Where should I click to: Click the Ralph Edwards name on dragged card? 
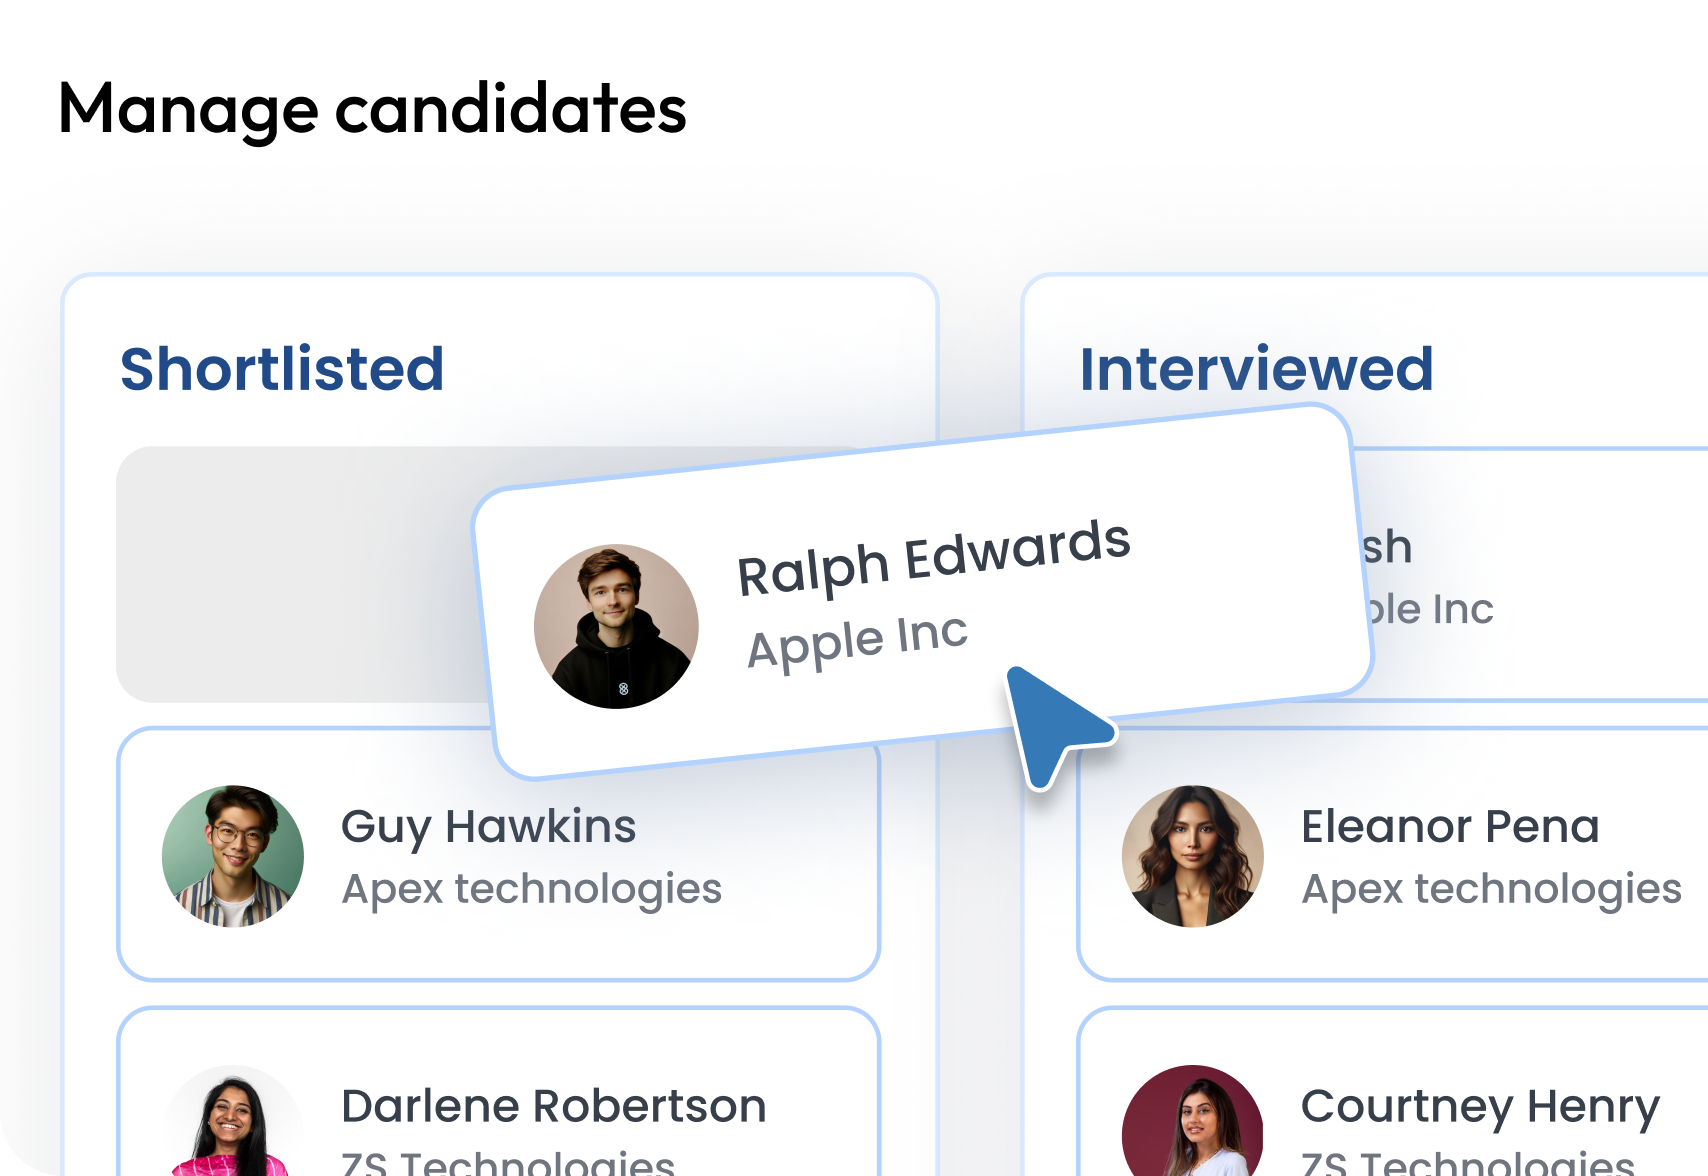click(x=933, y=556)
